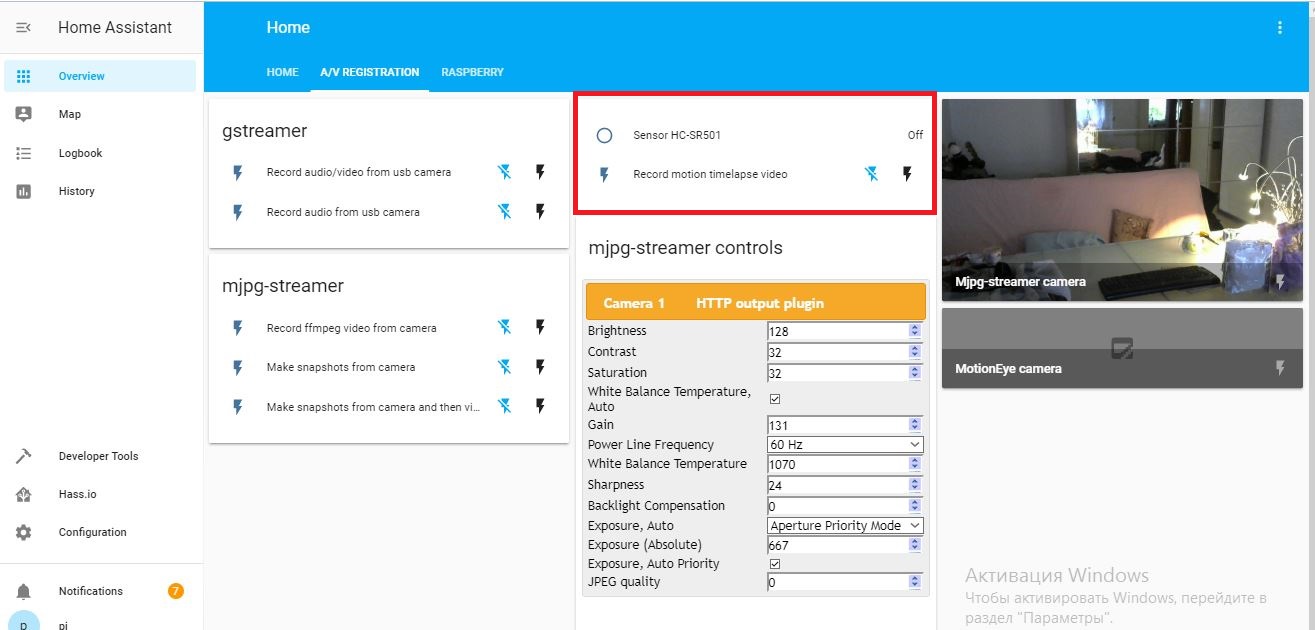Viewport: 1315px width, 630px height.
Task: Switch to the RASPBERRY tab
Action: coord(472,72)
